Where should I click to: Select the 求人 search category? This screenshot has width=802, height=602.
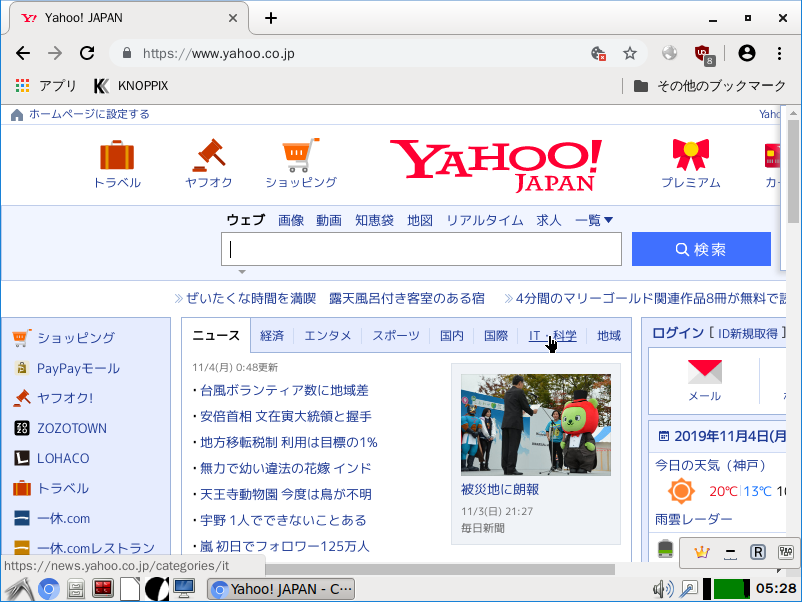(549, 220)
